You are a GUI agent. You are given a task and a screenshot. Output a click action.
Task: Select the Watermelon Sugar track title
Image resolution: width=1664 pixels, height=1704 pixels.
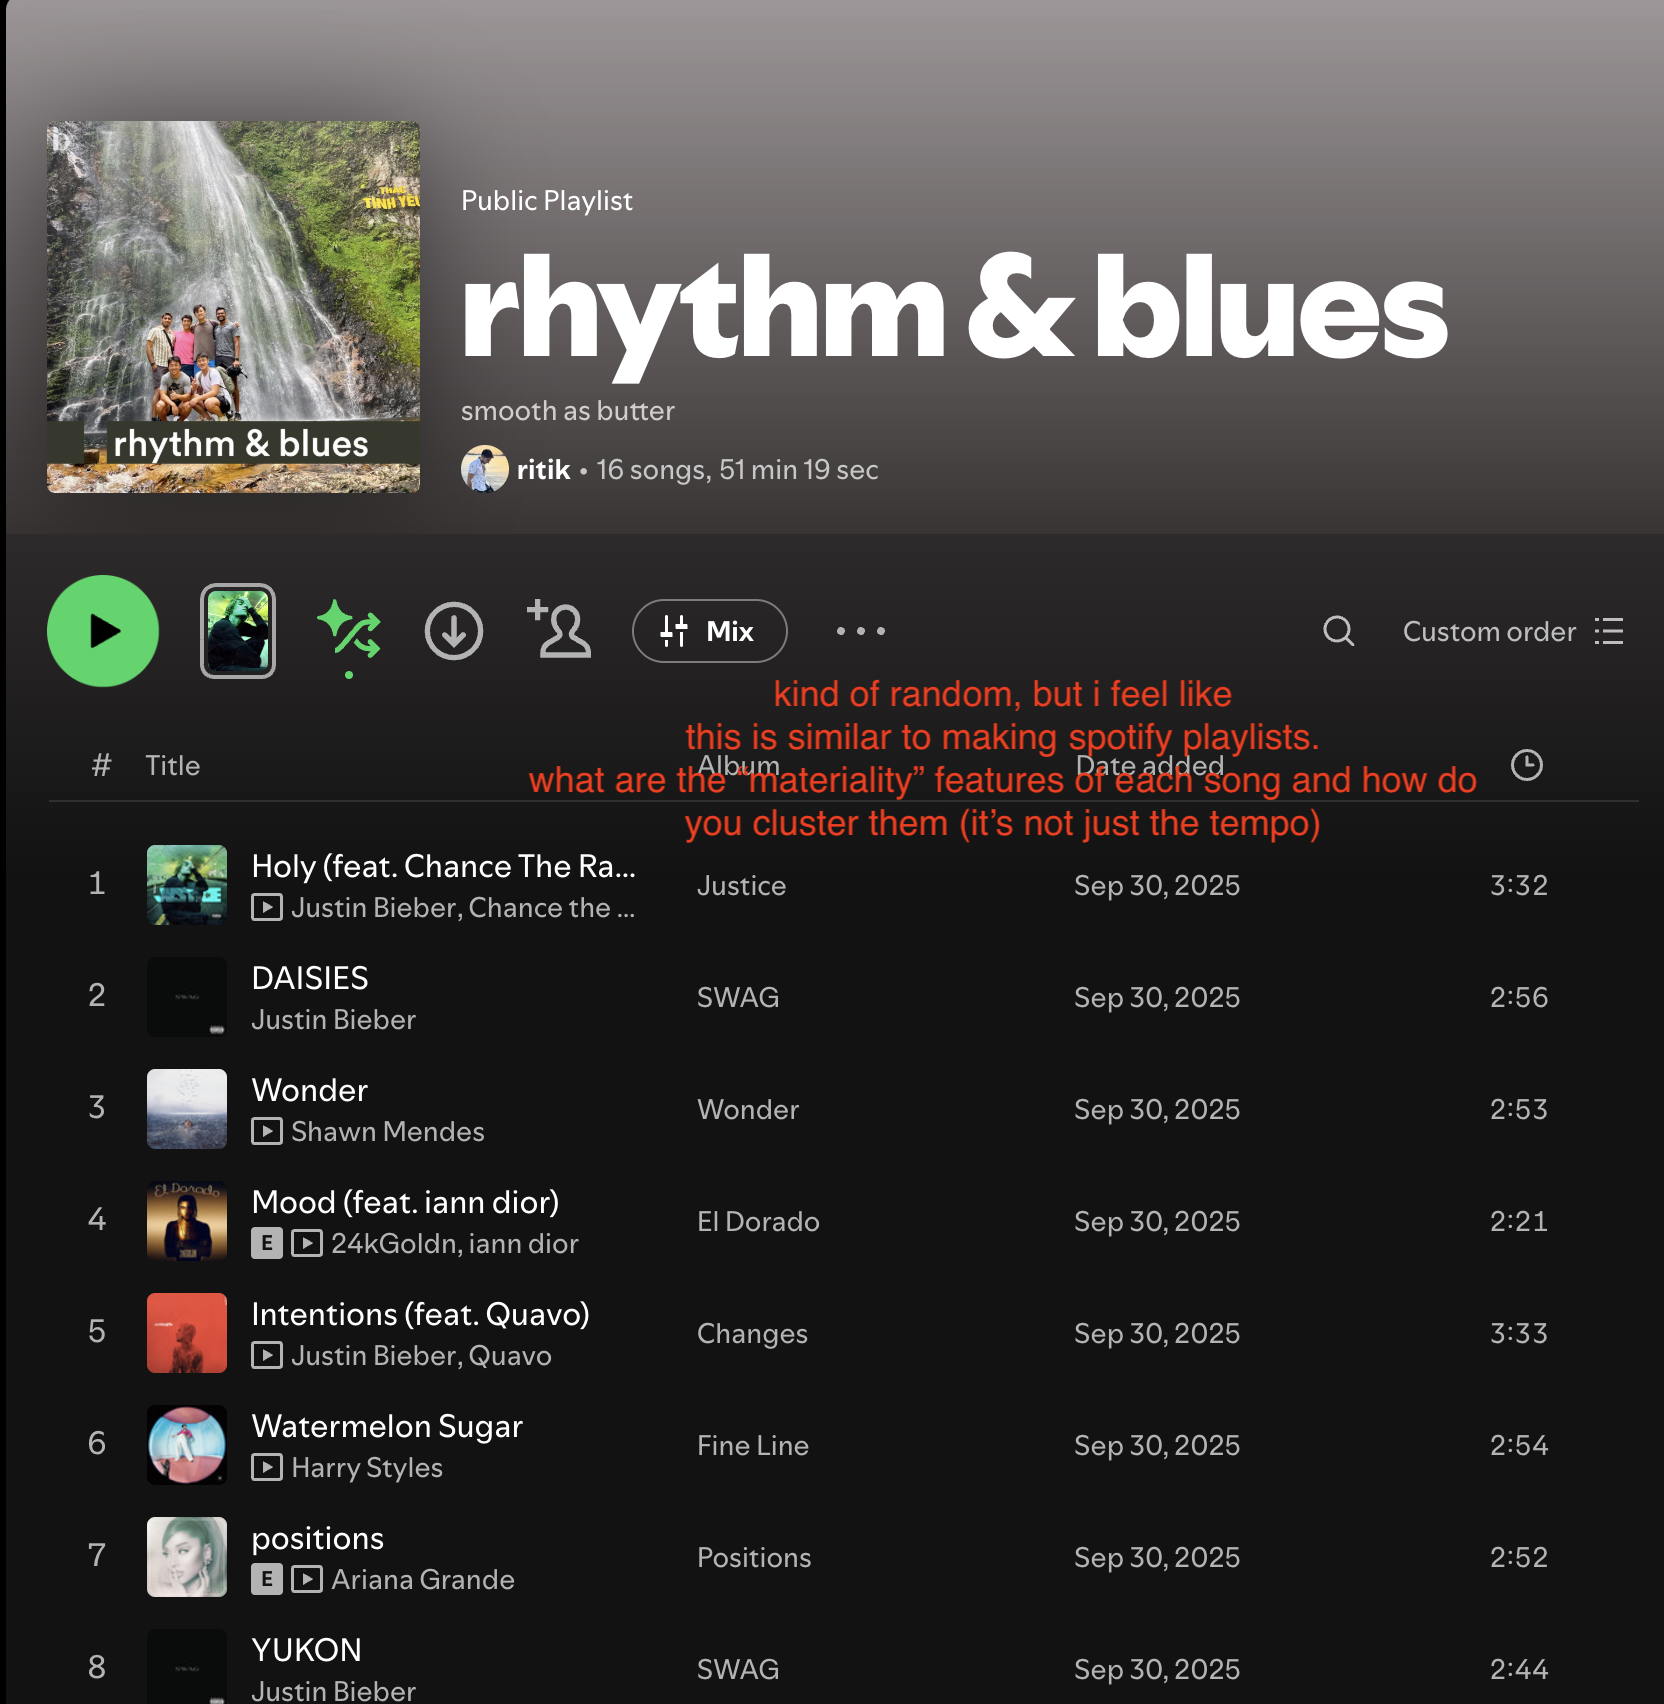pos(387,1426)
